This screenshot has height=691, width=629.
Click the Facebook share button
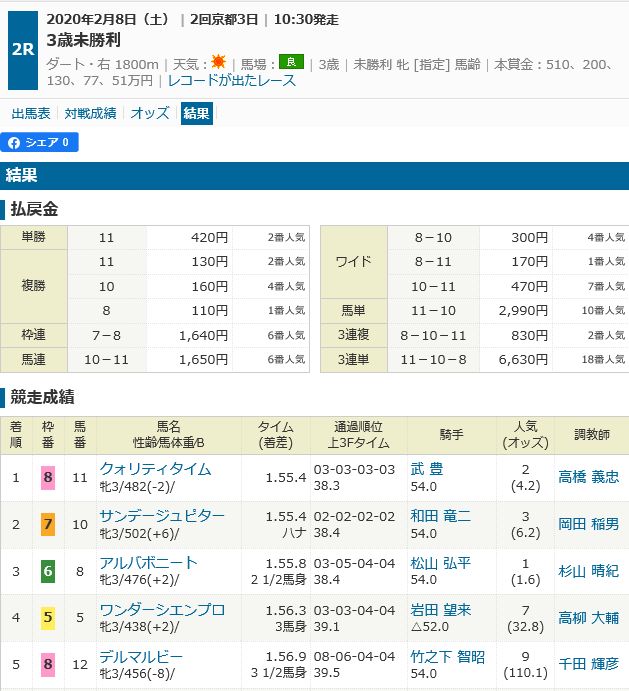coord(40,143)
